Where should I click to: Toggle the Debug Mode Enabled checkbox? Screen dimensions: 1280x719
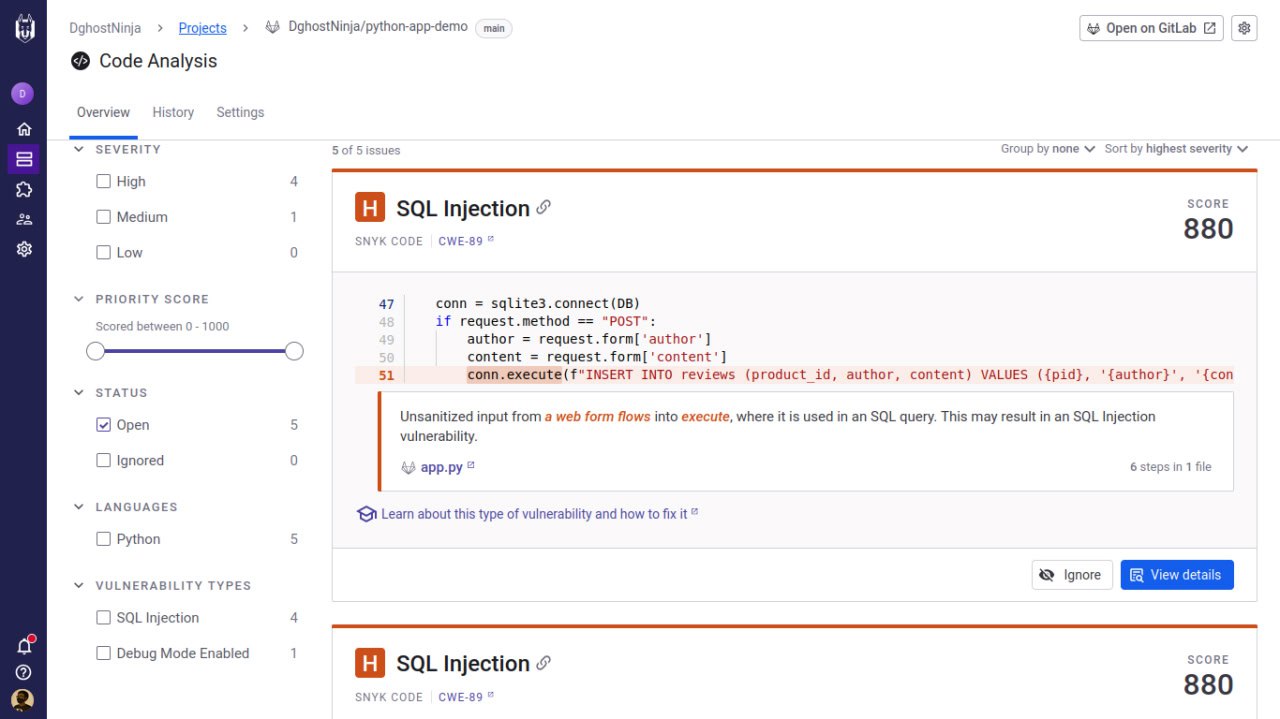103,653
